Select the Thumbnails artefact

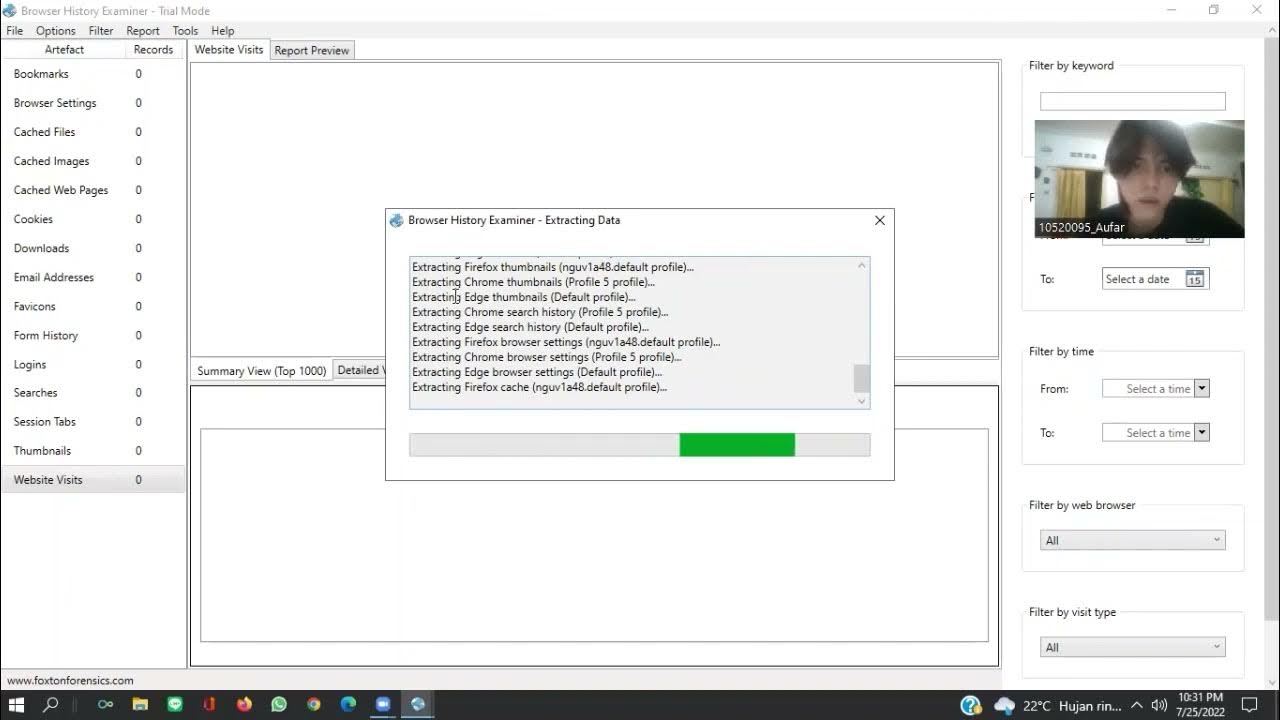(93, 451)
